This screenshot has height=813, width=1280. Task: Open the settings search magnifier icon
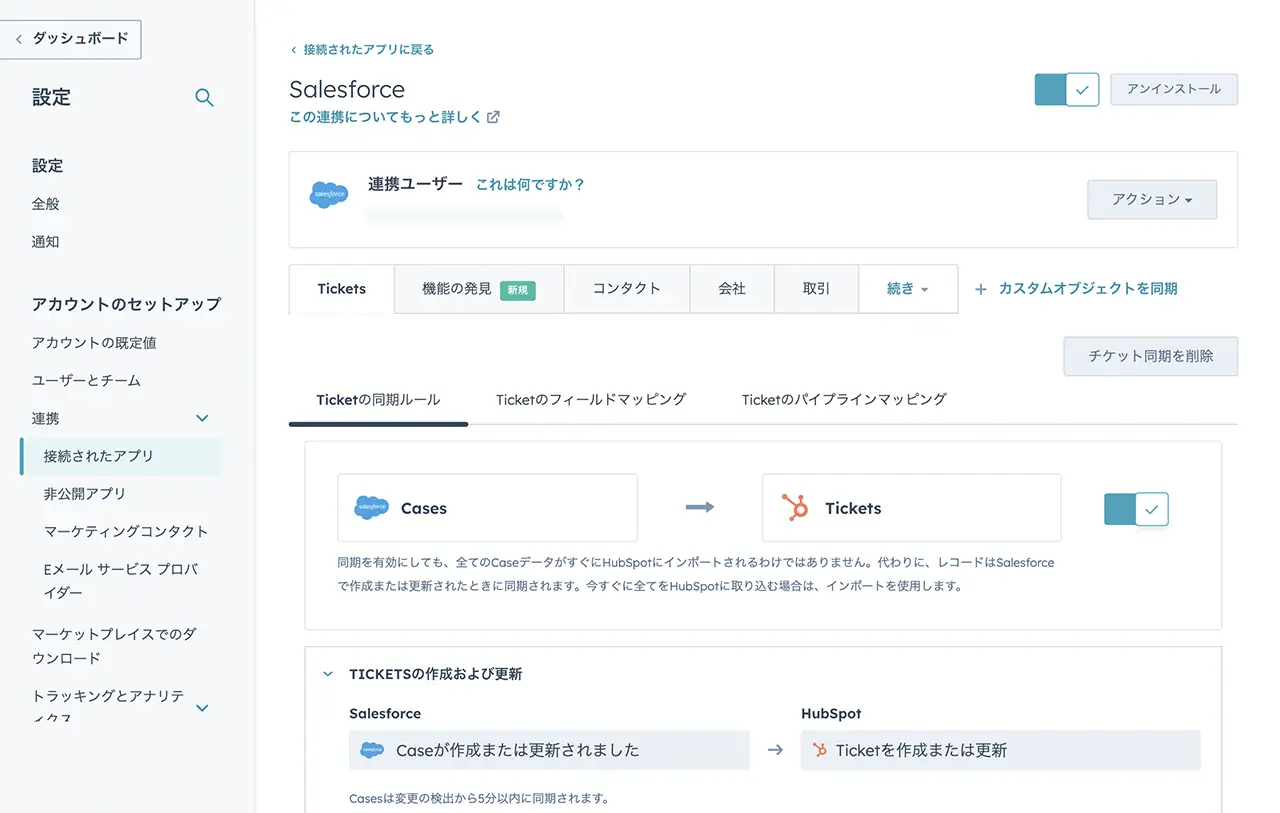point(204,98)
